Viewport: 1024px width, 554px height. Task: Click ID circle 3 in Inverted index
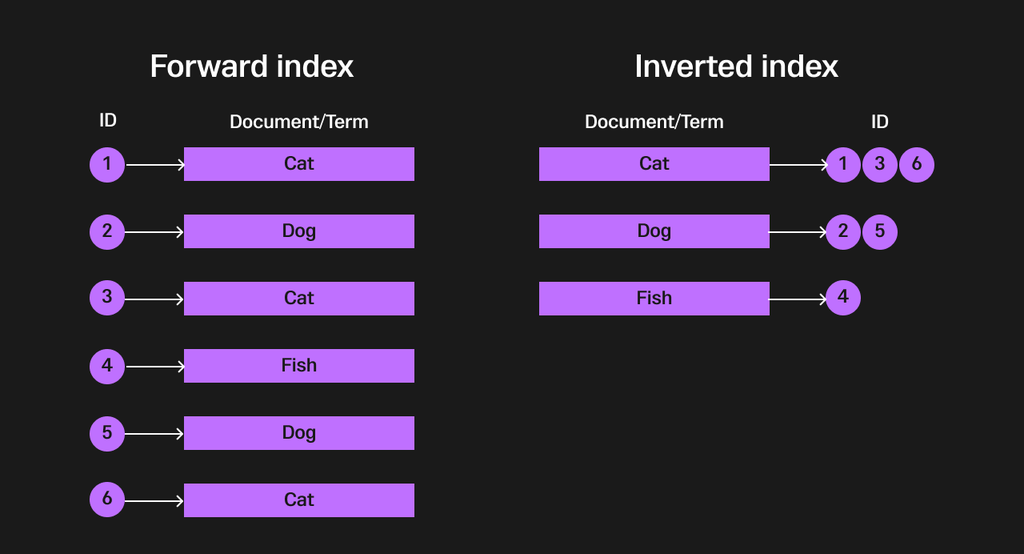tap(880, 164)
